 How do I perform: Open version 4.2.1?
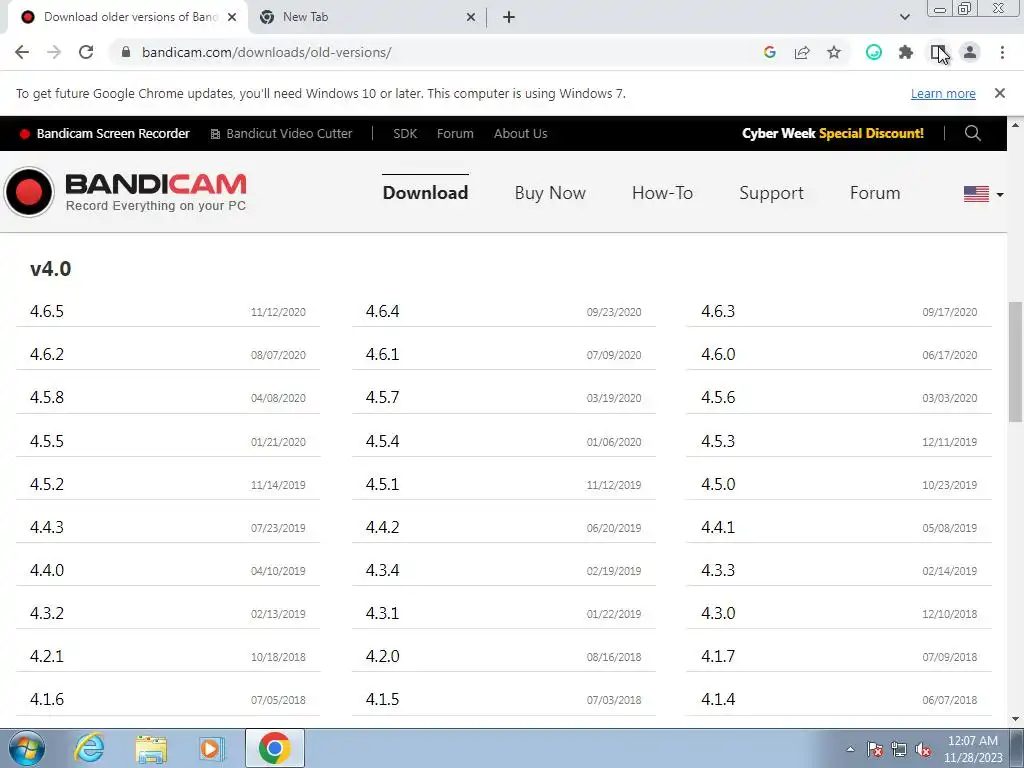(x=47, y=656)
